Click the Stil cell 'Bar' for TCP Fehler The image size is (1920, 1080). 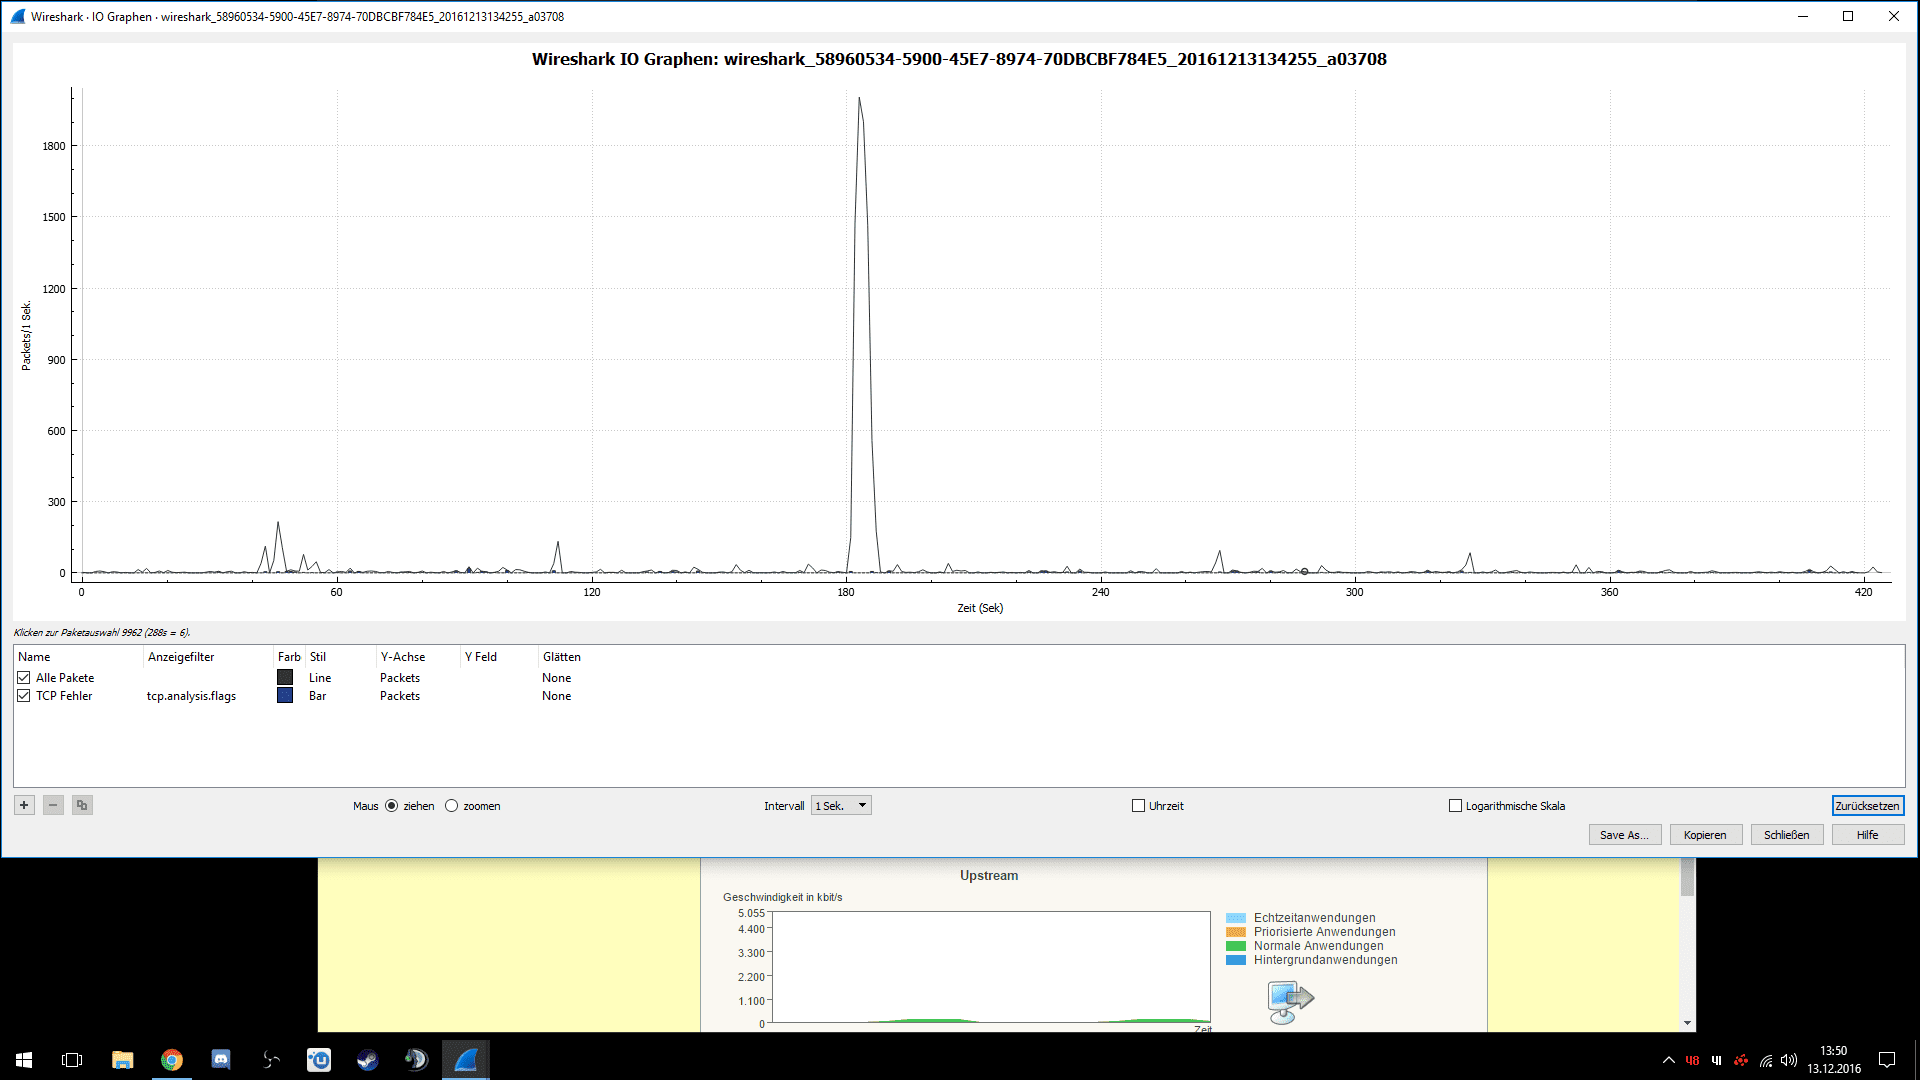[318, 695]
